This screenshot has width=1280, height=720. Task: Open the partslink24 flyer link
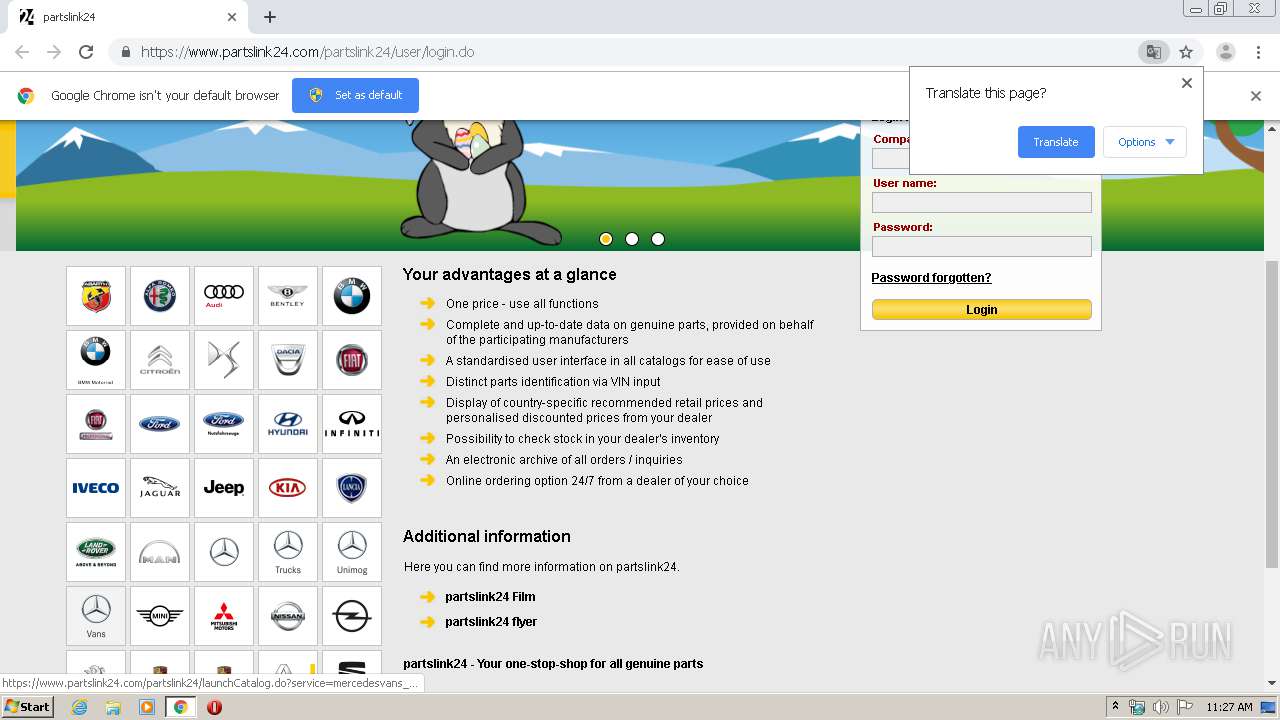(491, 622)
